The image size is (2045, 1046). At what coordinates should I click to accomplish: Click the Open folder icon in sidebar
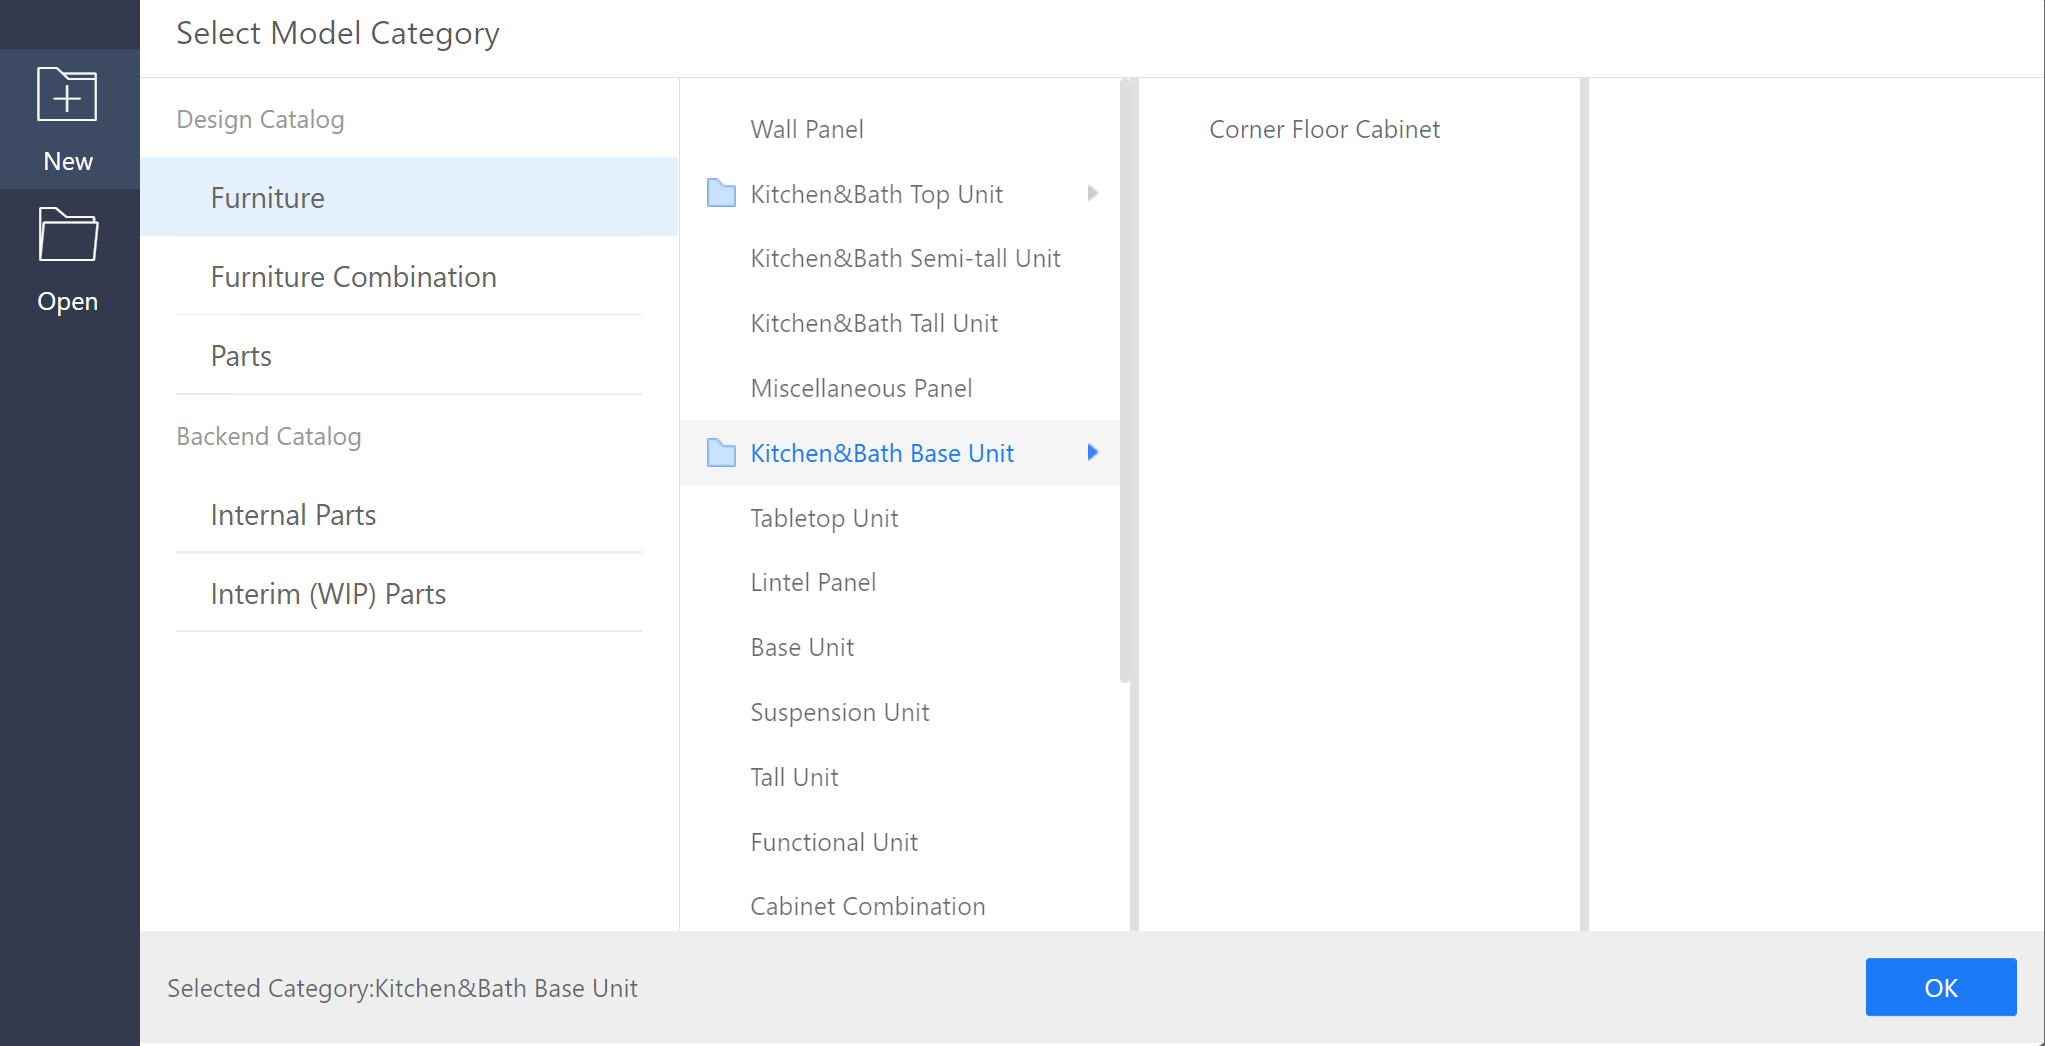67,235
